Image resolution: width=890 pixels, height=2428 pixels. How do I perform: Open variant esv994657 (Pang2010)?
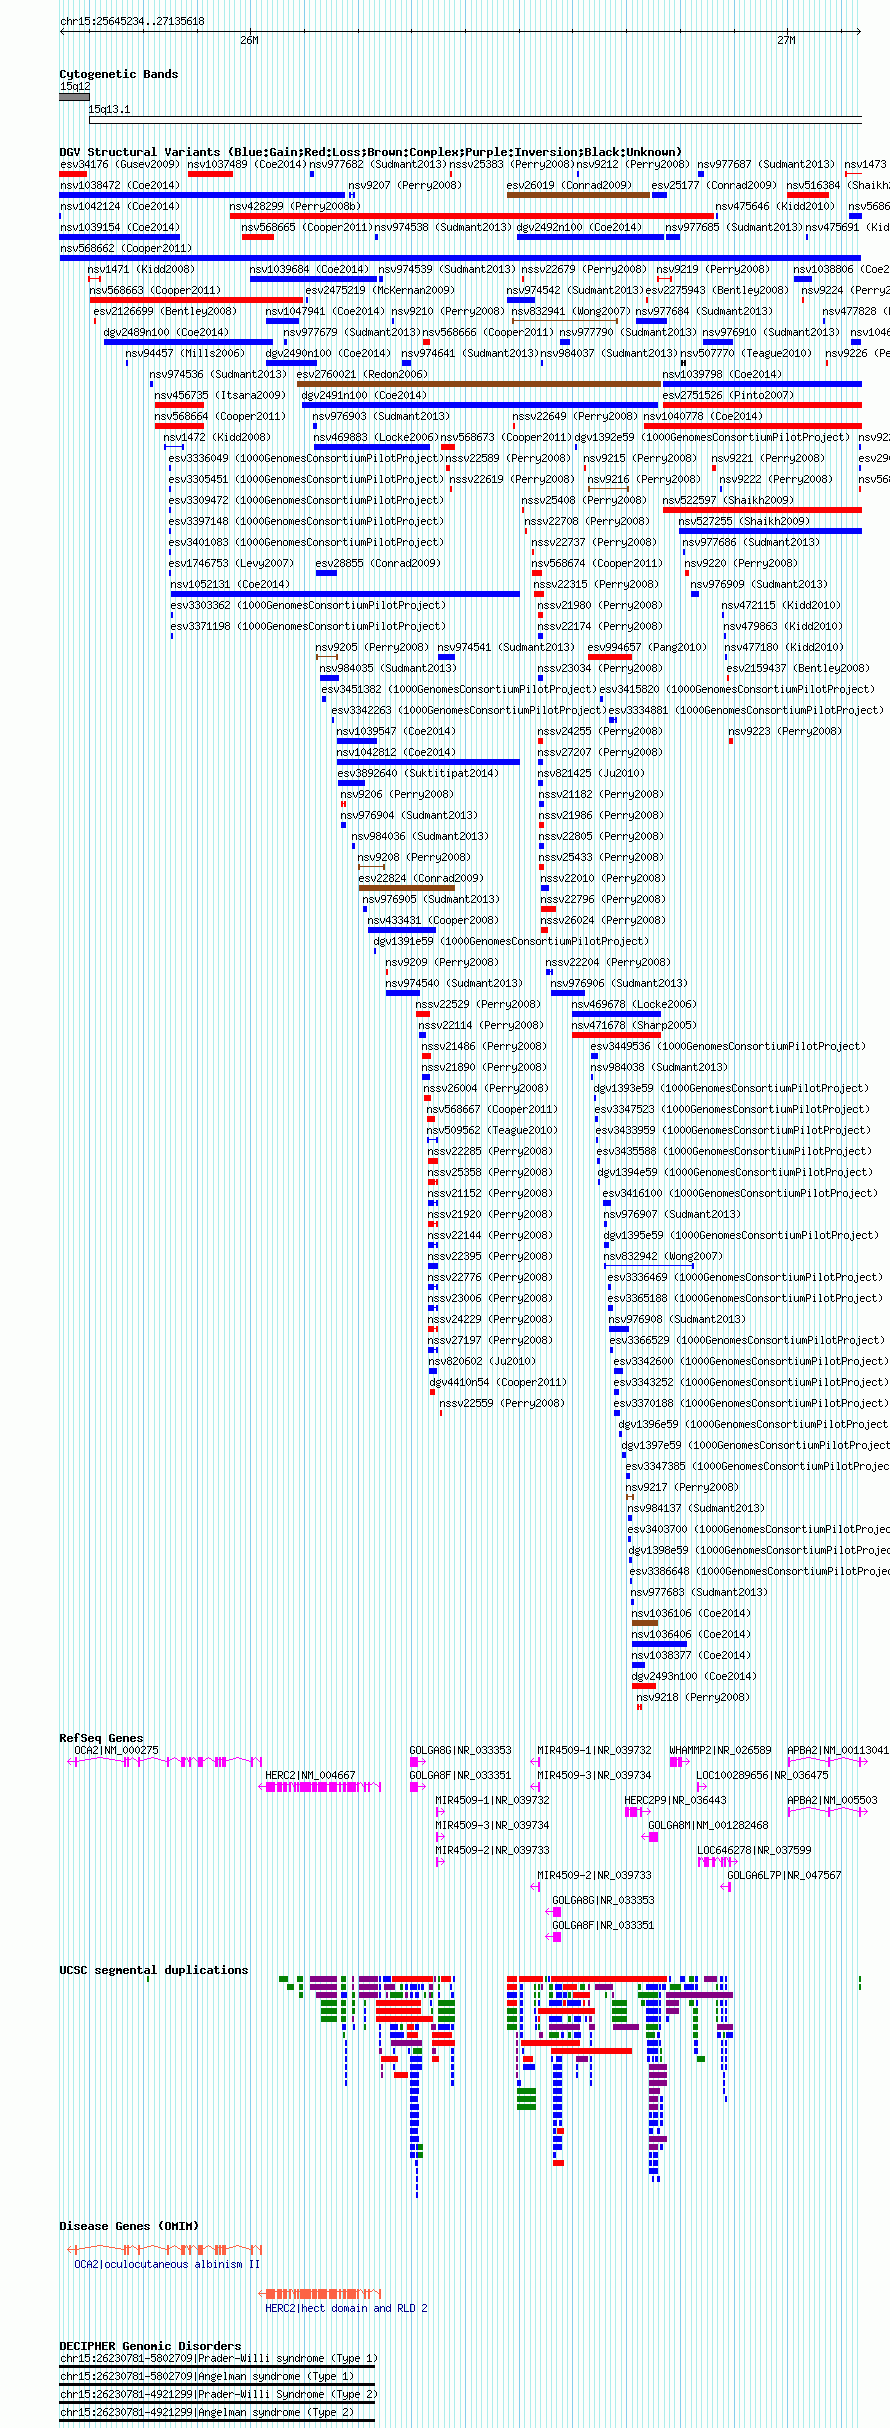point(647,647)
